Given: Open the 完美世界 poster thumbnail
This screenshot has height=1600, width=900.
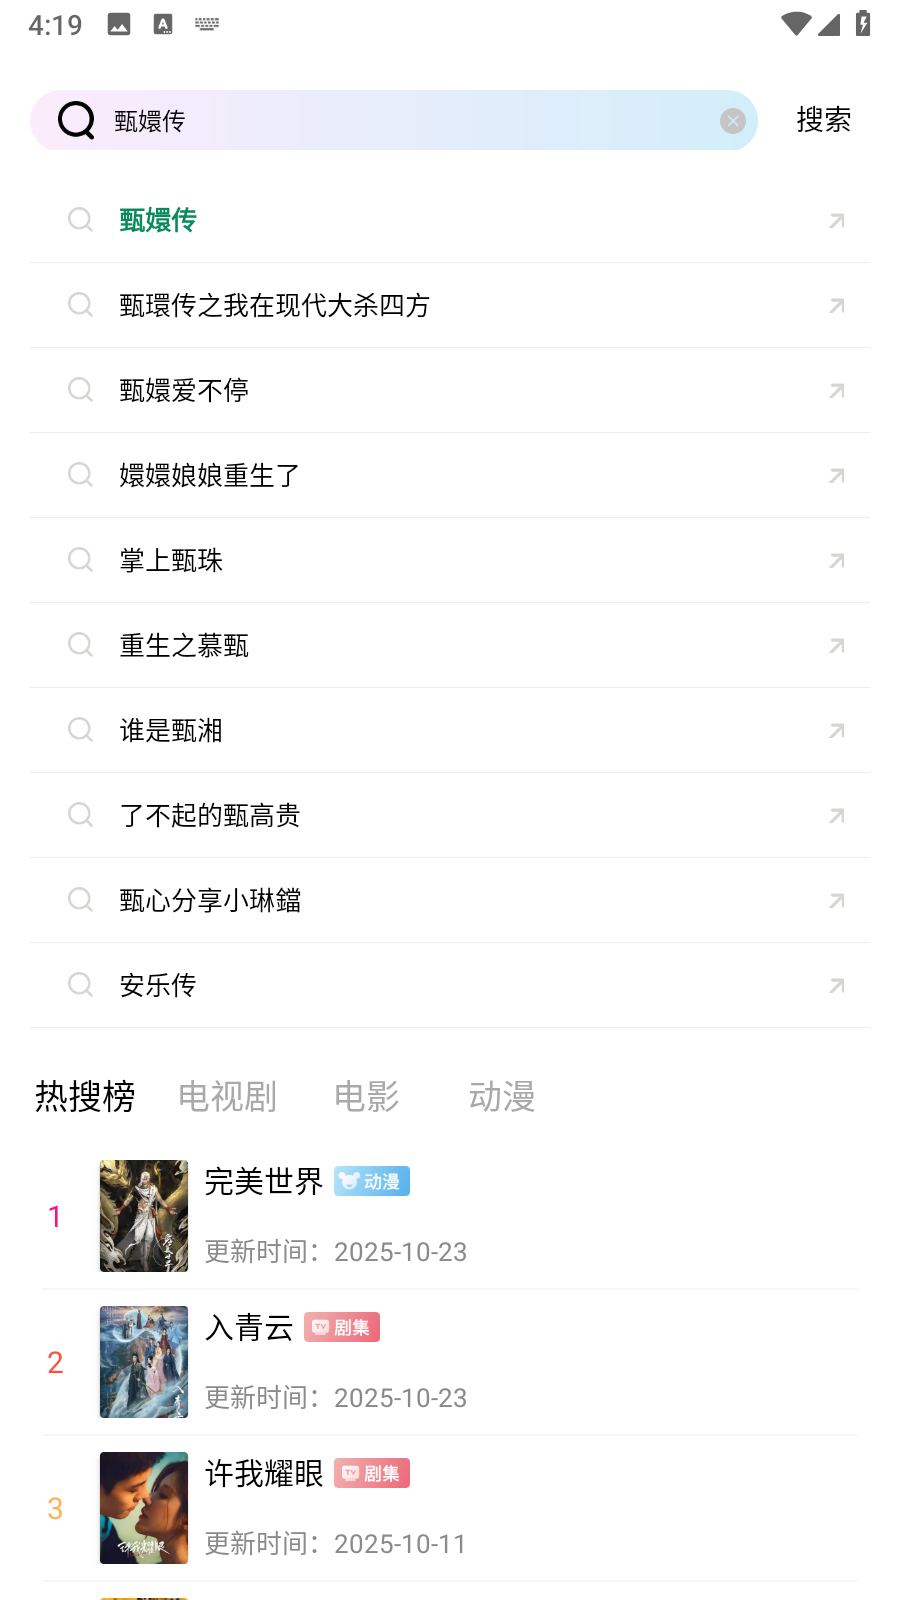Looking at the screenshot, I should (144, 1216).
